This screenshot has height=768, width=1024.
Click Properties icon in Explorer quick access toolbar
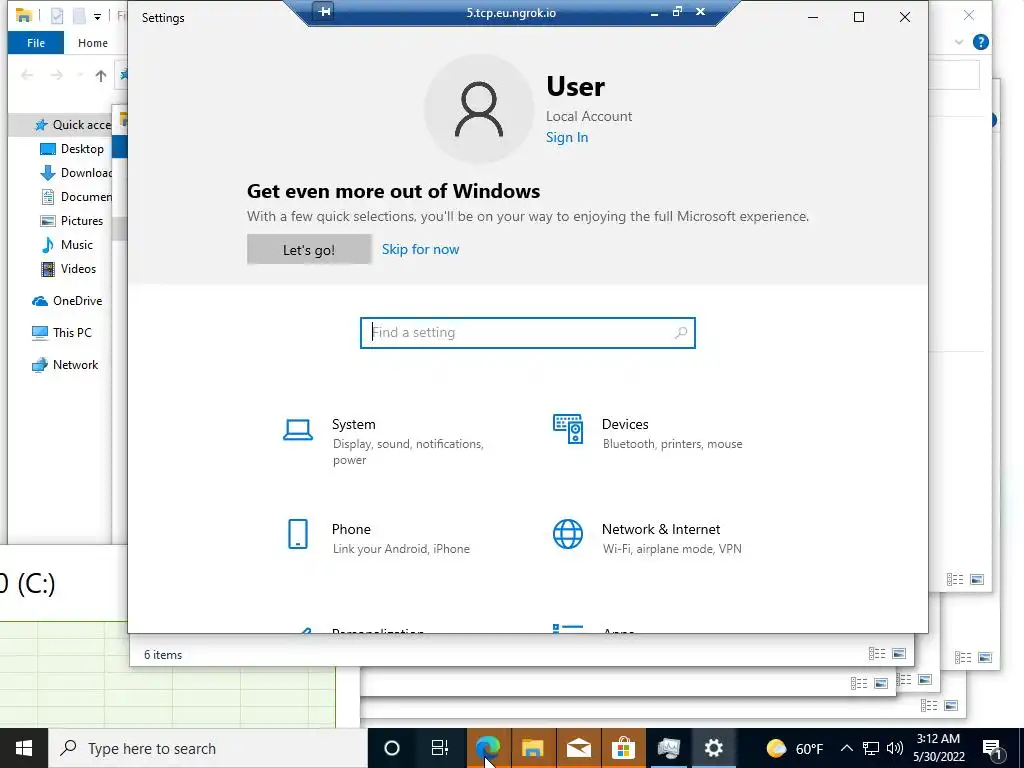(57, 16)
